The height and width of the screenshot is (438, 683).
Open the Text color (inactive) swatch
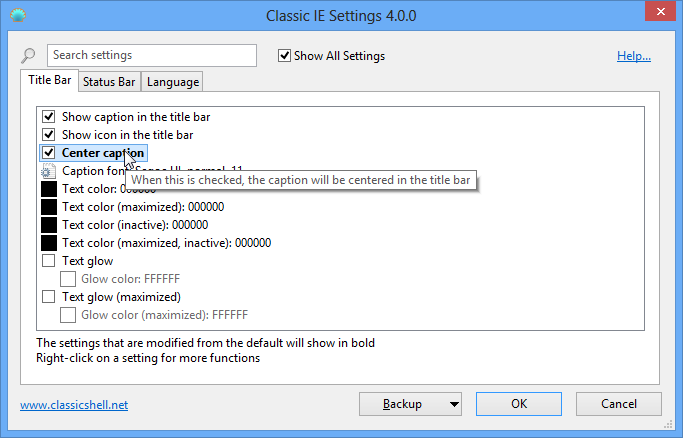pos(49,225)
